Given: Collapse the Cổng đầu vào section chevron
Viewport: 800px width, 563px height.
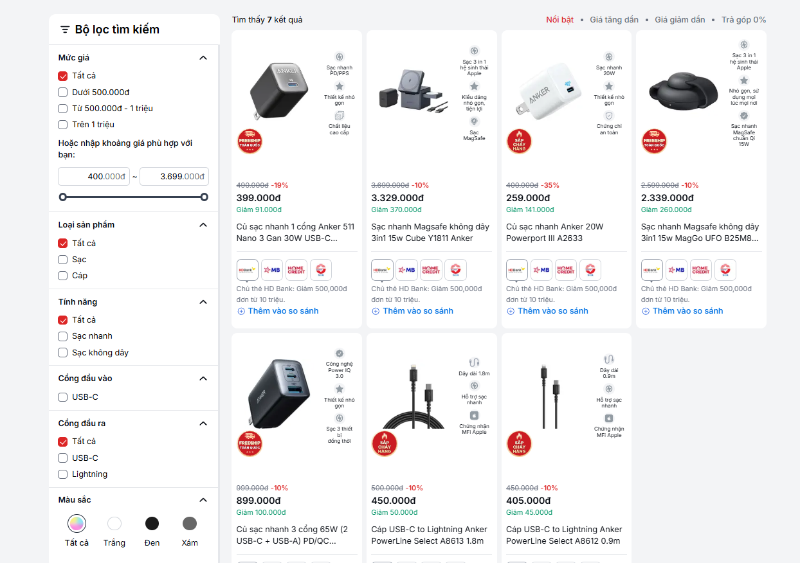Looking at the screenshot, I should pos(203,378).
